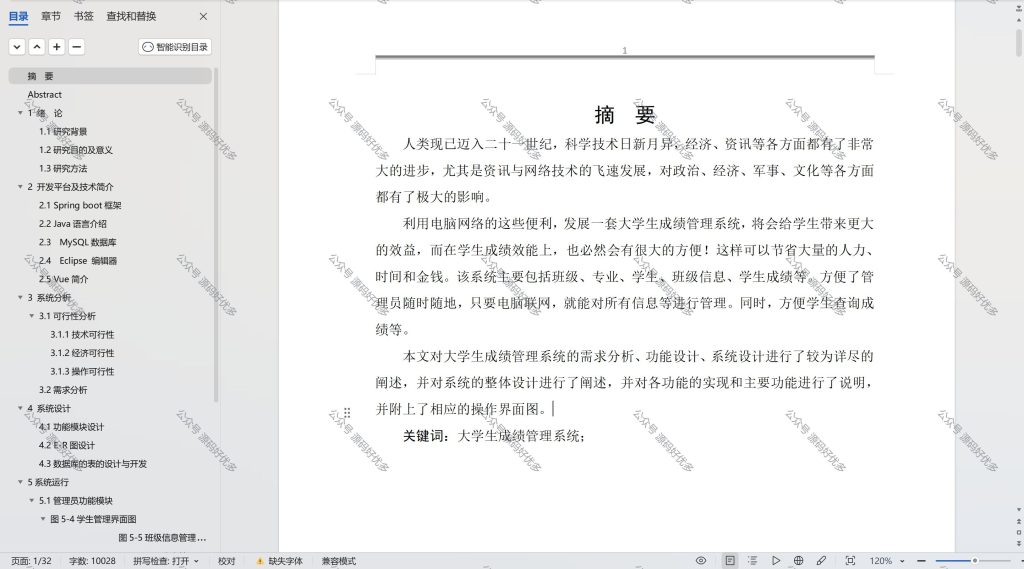Click the 缺失字体 warning button

pos(280,561)
